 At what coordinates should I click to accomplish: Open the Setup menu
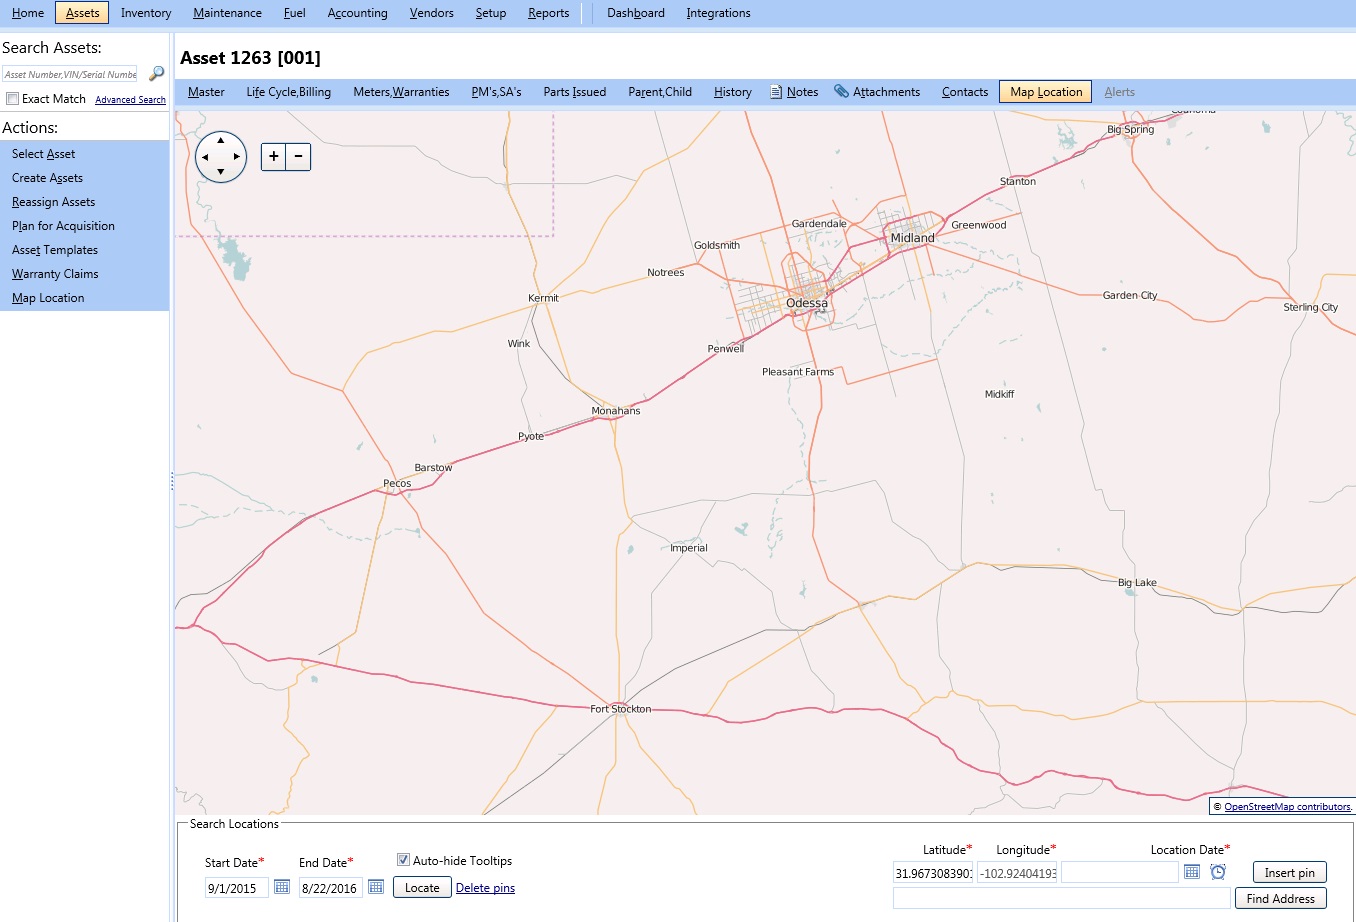[490, 13]
